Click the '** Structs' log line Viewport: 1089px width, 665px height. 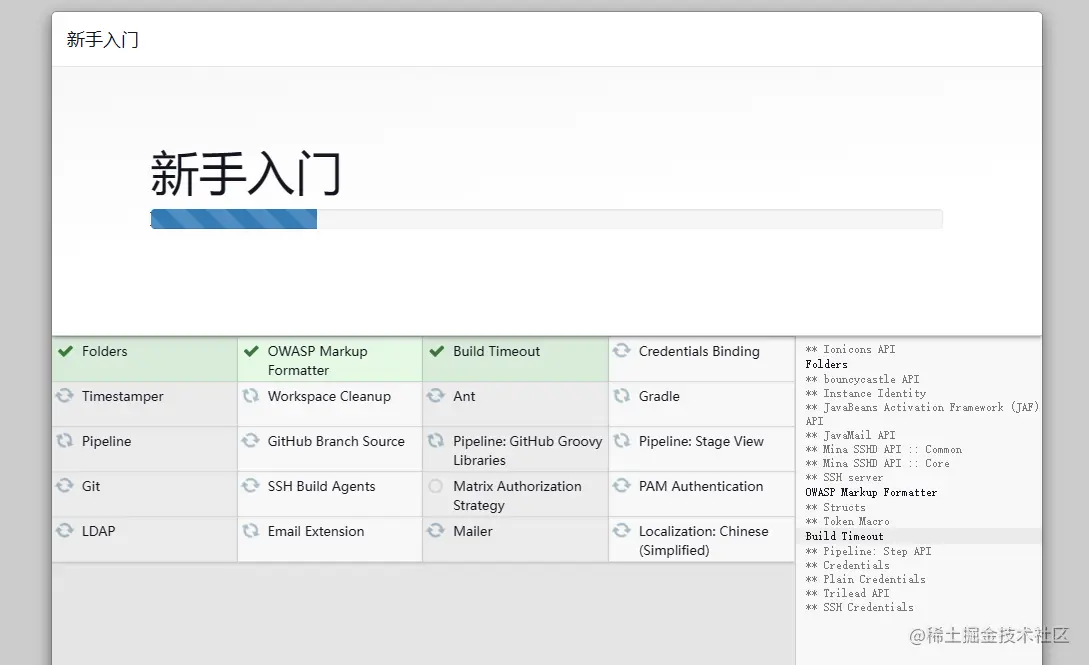pyautogui.click(x=836, y=507)
